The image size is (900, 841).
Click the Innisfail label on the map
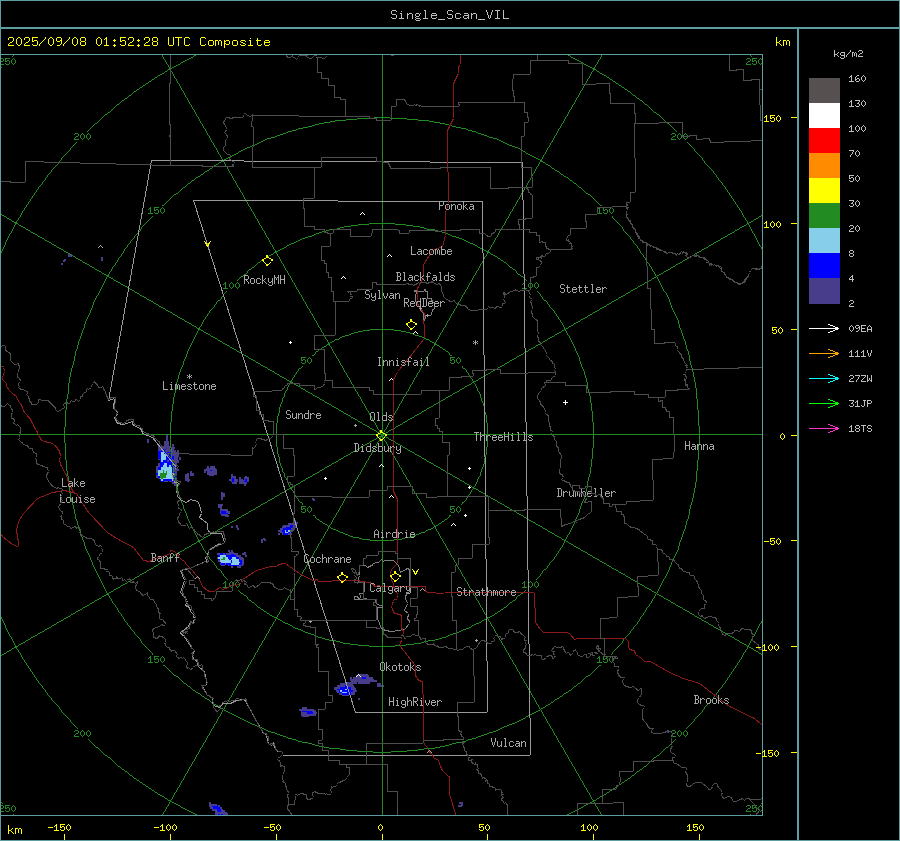pos(403,362)
